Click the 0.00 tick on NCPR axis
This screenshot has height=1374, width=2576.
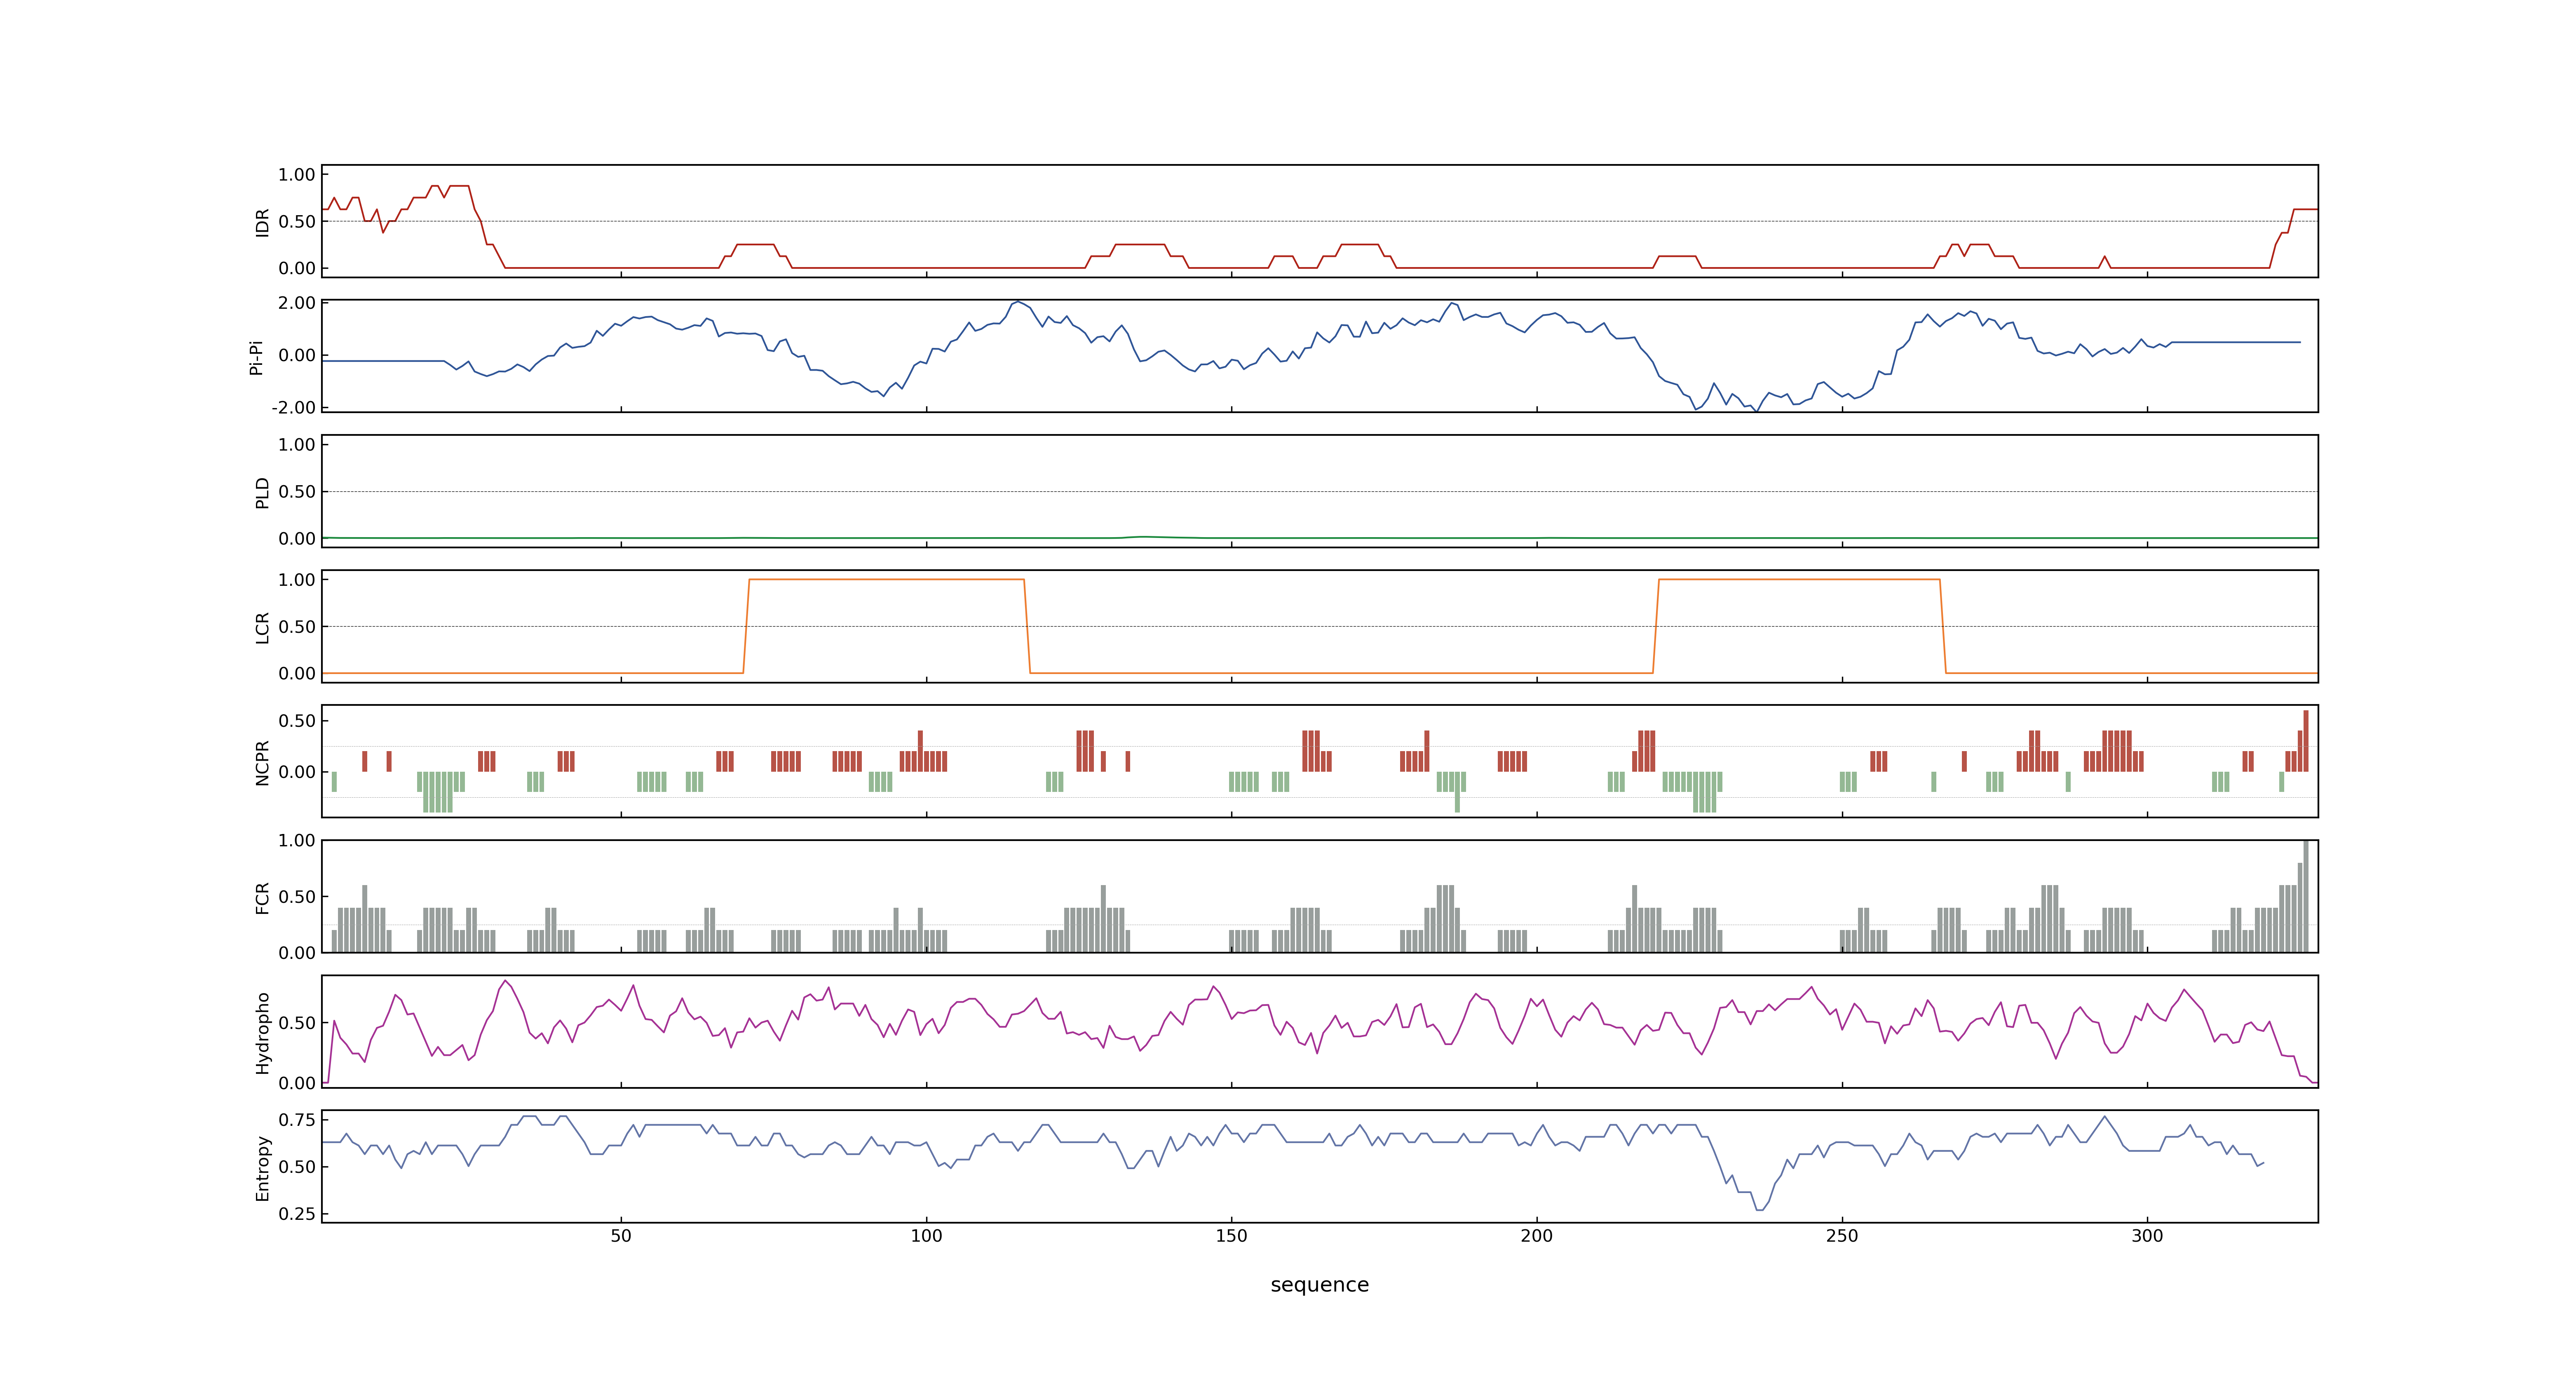coord(297,772)
